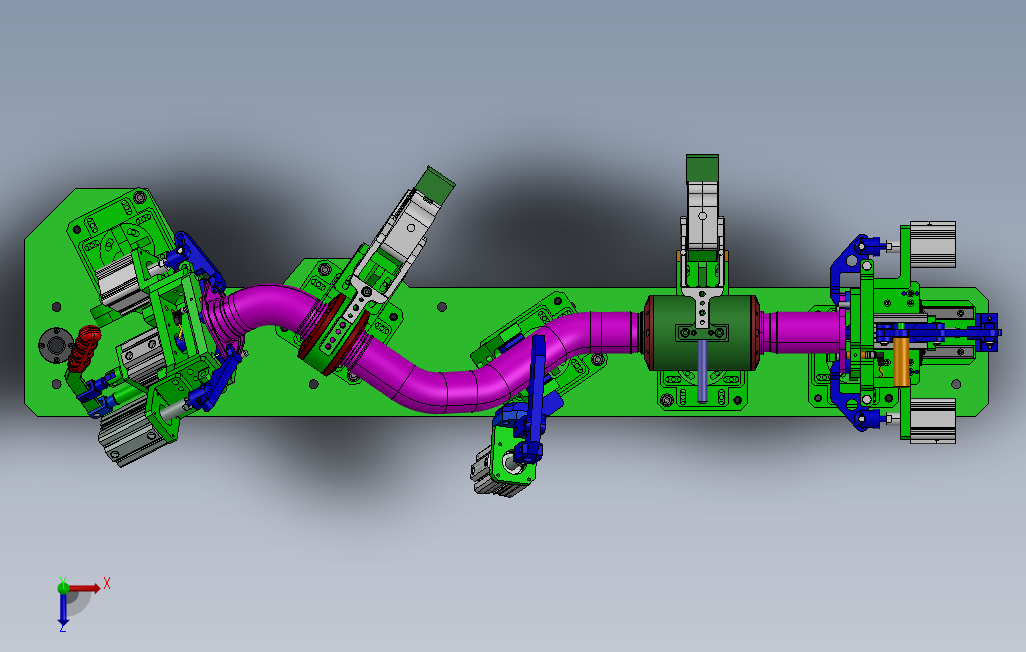Viewport: 1026px width, 652px height.
Task: Select the gray pneumatic cylinder at upper right
Action: pos(932,244)
